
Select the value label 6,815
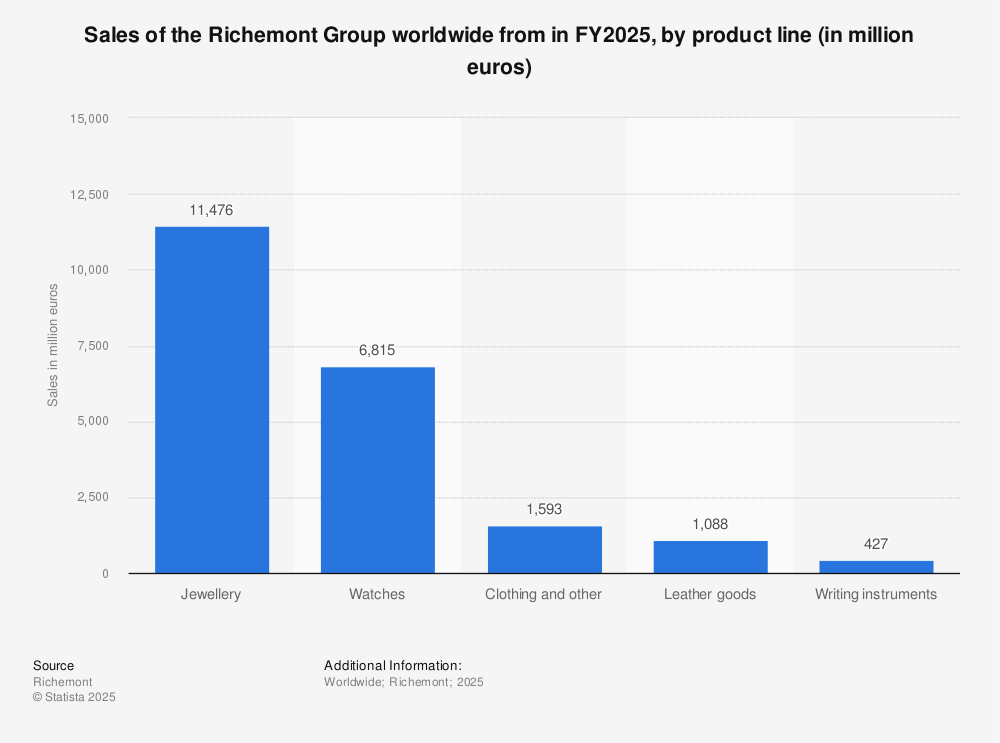point(377,350)
